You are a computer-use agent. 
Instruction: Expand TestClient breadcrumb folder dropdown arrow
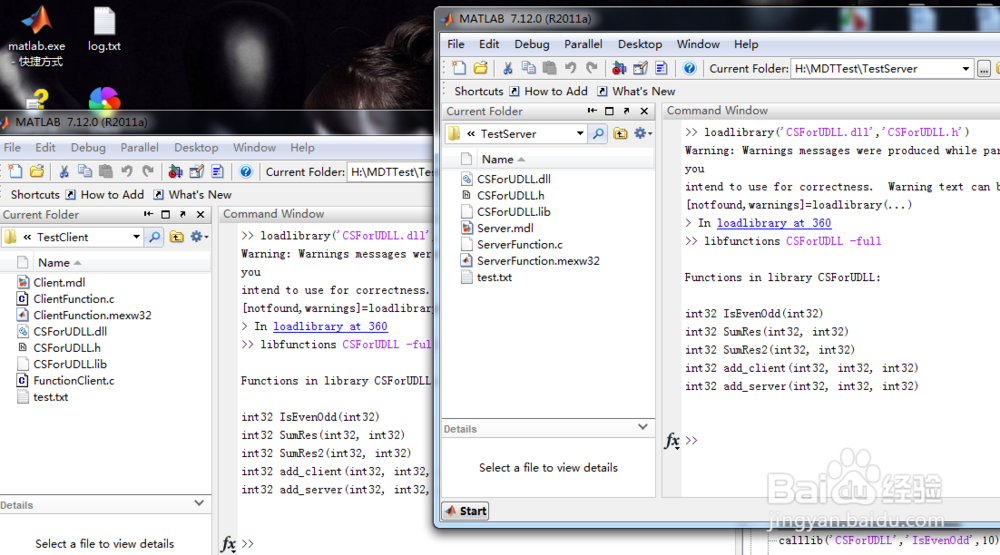click(x=136, y=237)
